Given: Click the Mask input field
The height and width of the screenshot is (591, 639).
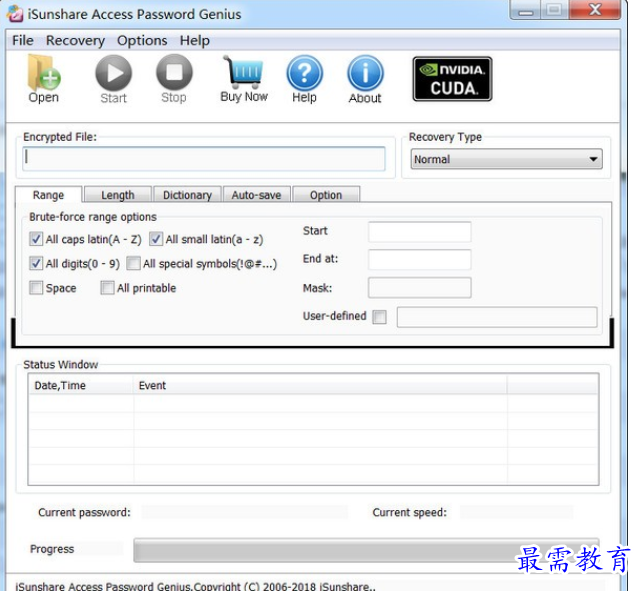Looking at the screenshot, I should 420,288.
